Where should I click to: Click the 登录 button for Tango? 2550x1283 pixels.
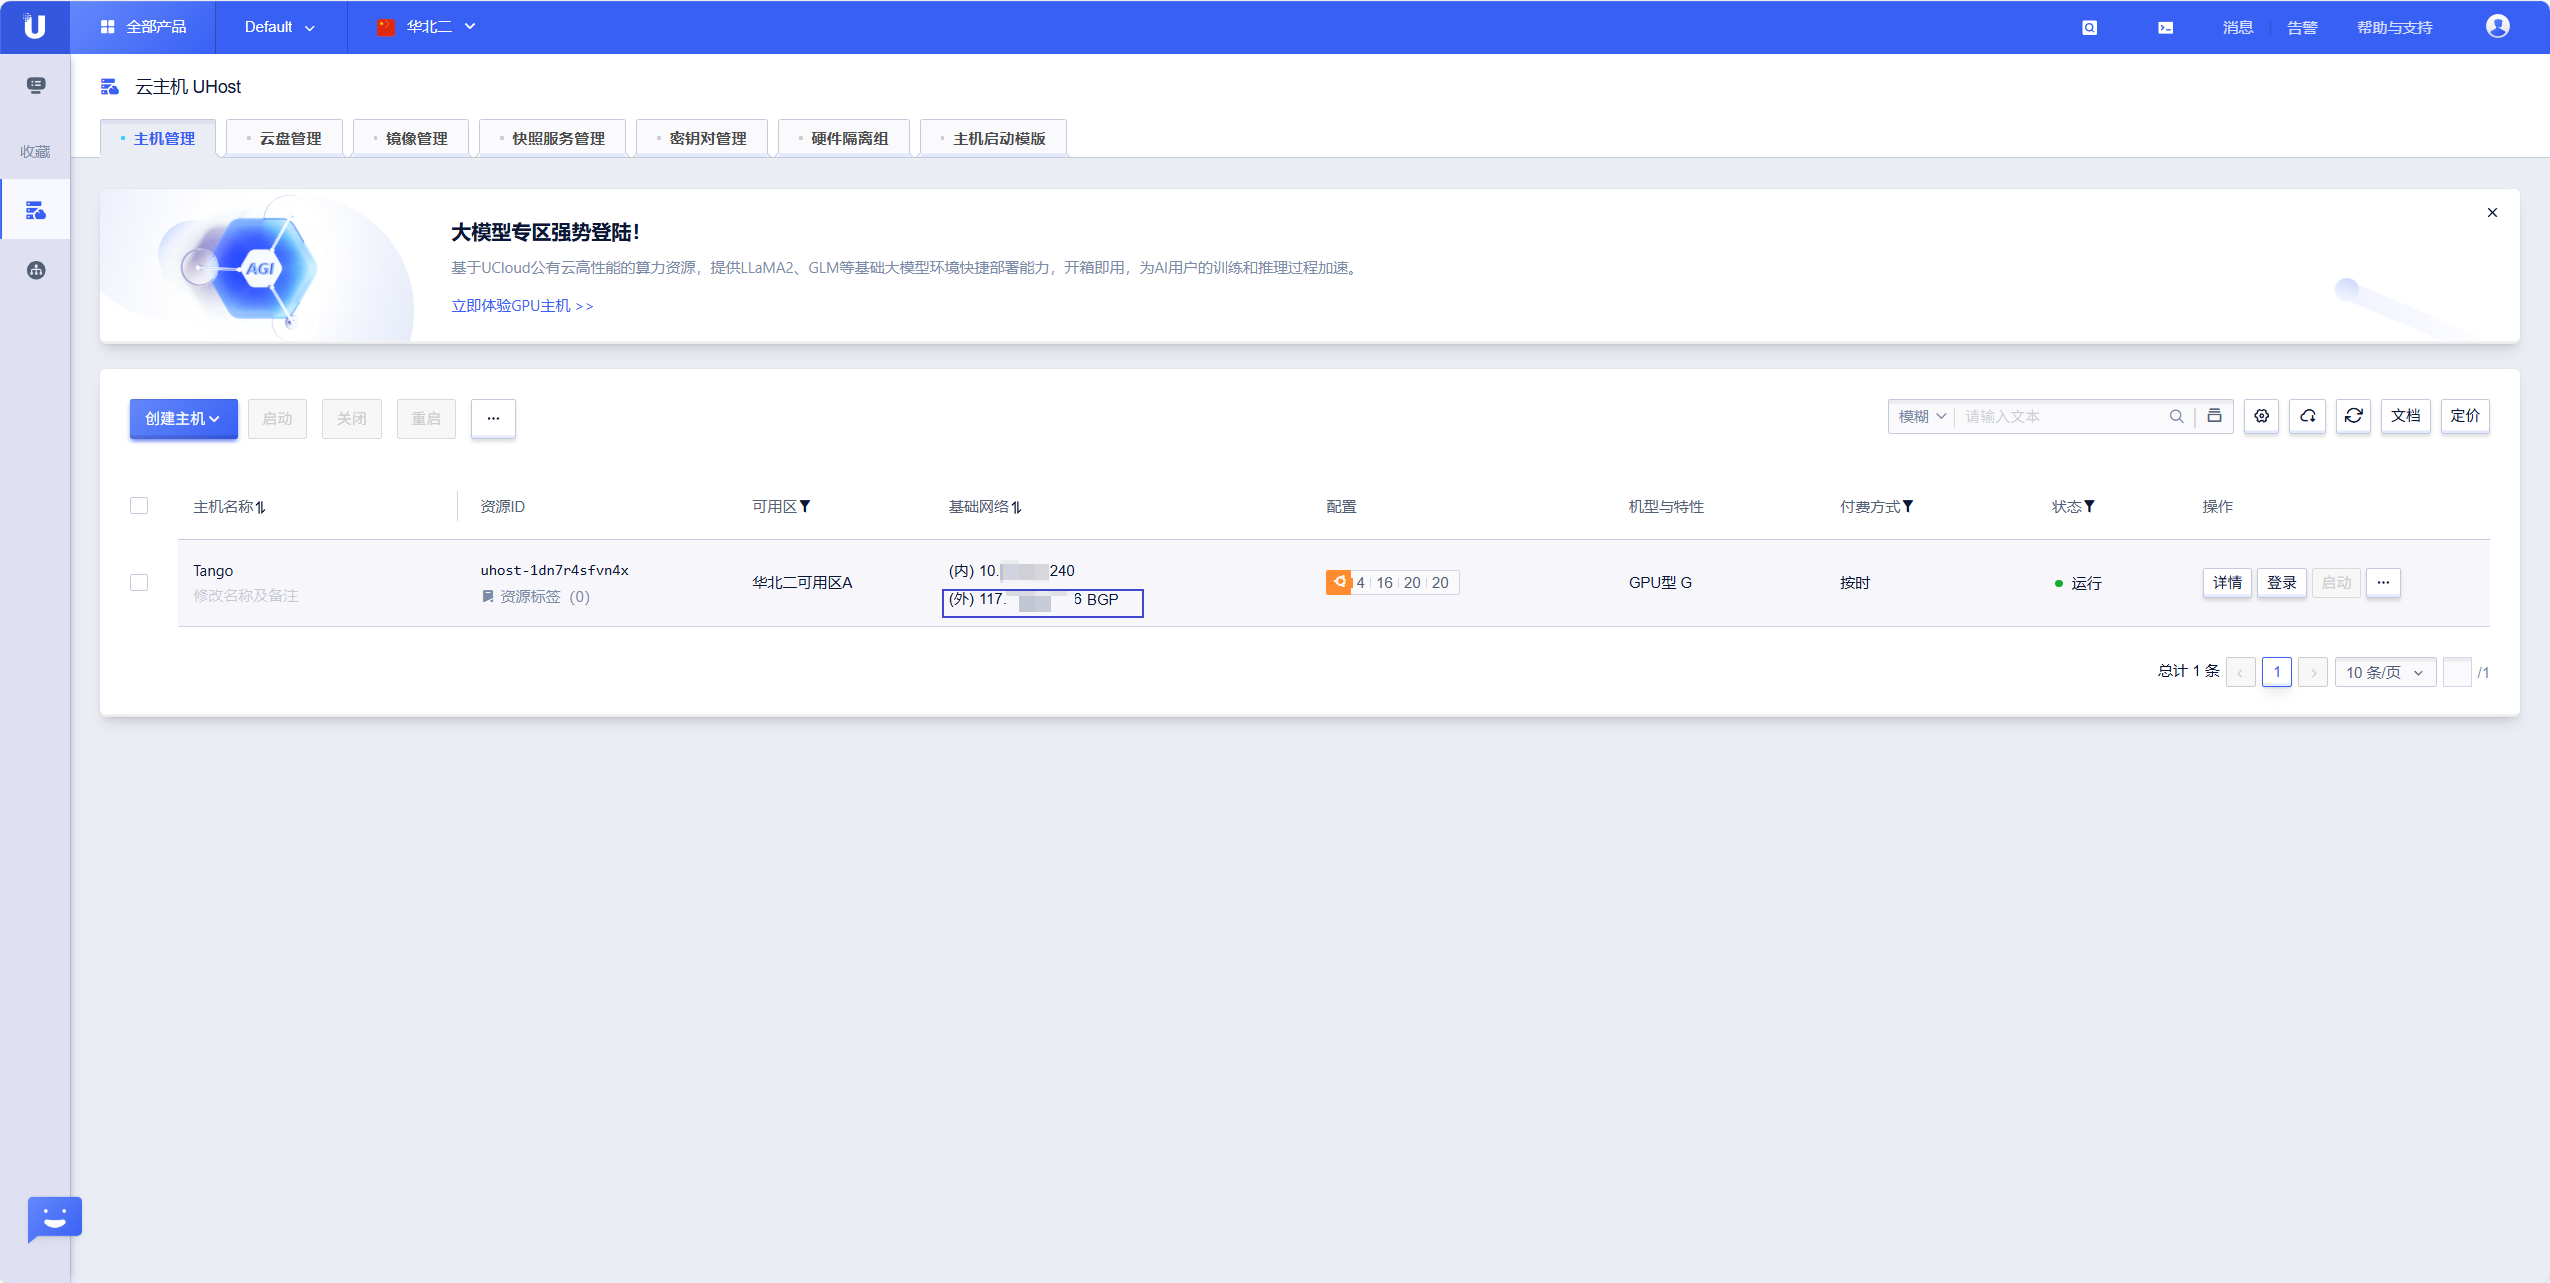pos(2281,582)
